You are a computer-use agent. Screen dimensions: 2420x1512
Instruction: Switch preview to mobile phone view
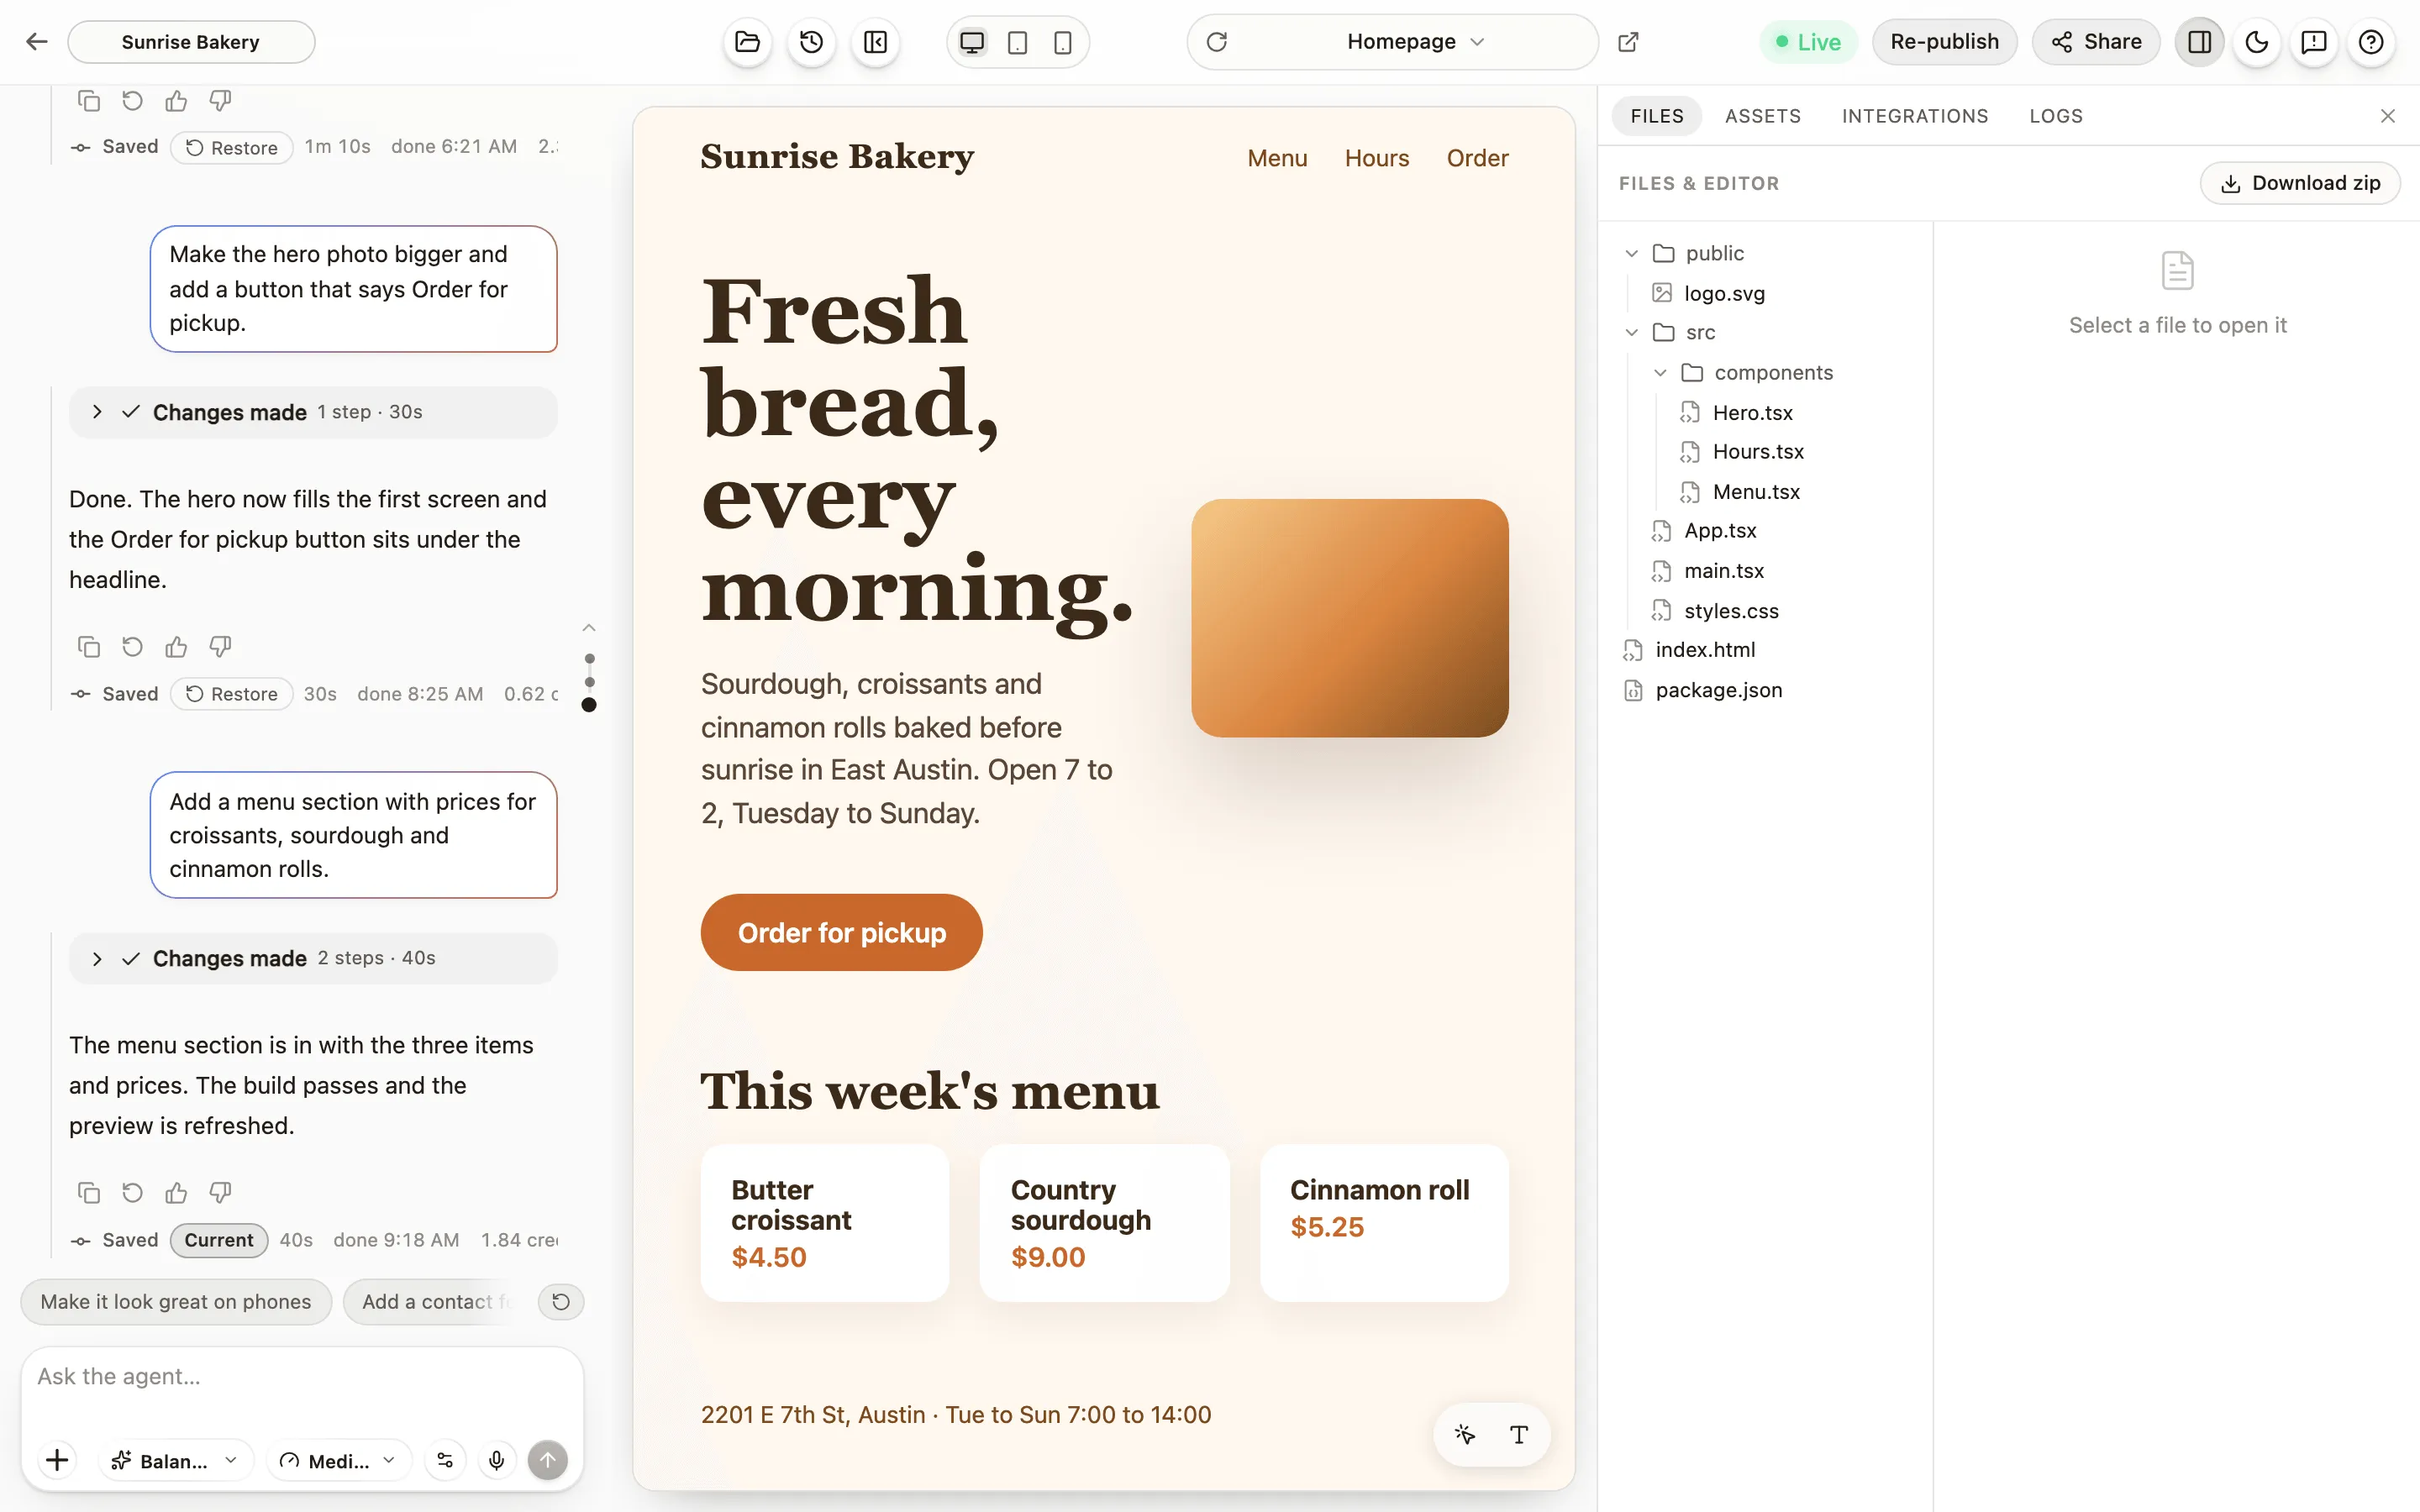[x=1063, y=42]
